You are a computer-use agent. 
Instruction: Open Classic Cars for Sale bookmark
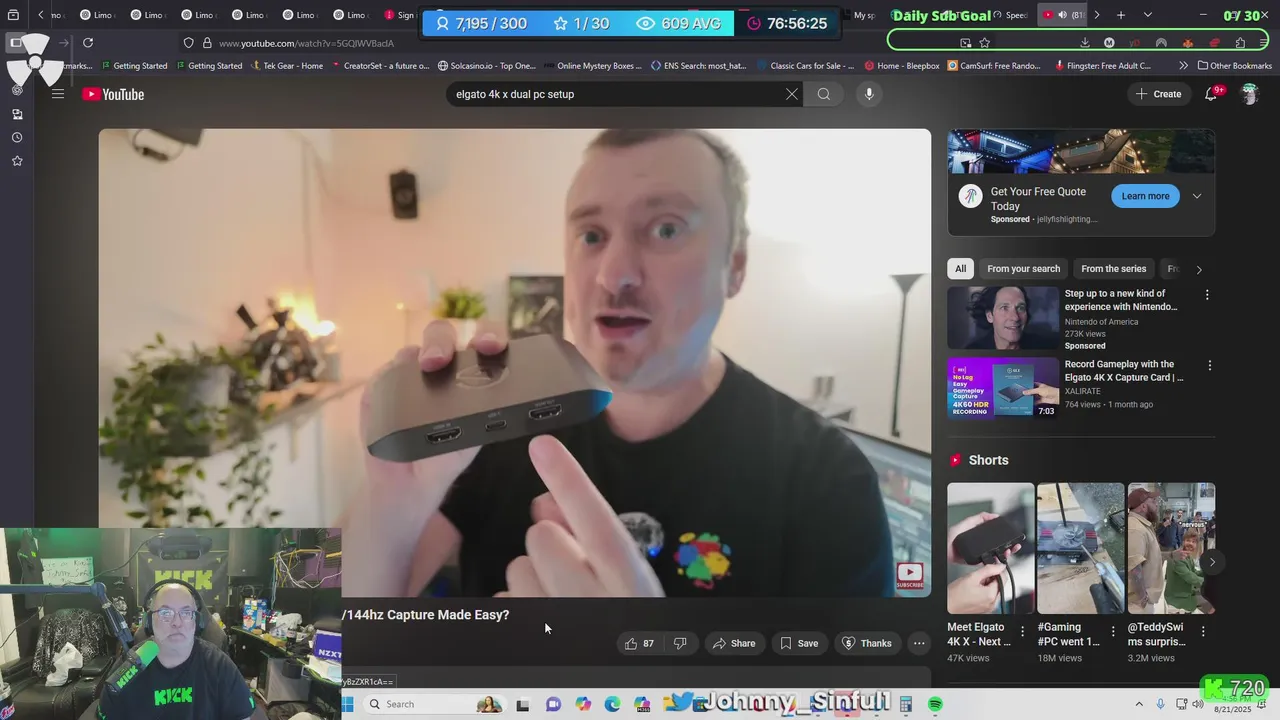[x=805, y=65]
